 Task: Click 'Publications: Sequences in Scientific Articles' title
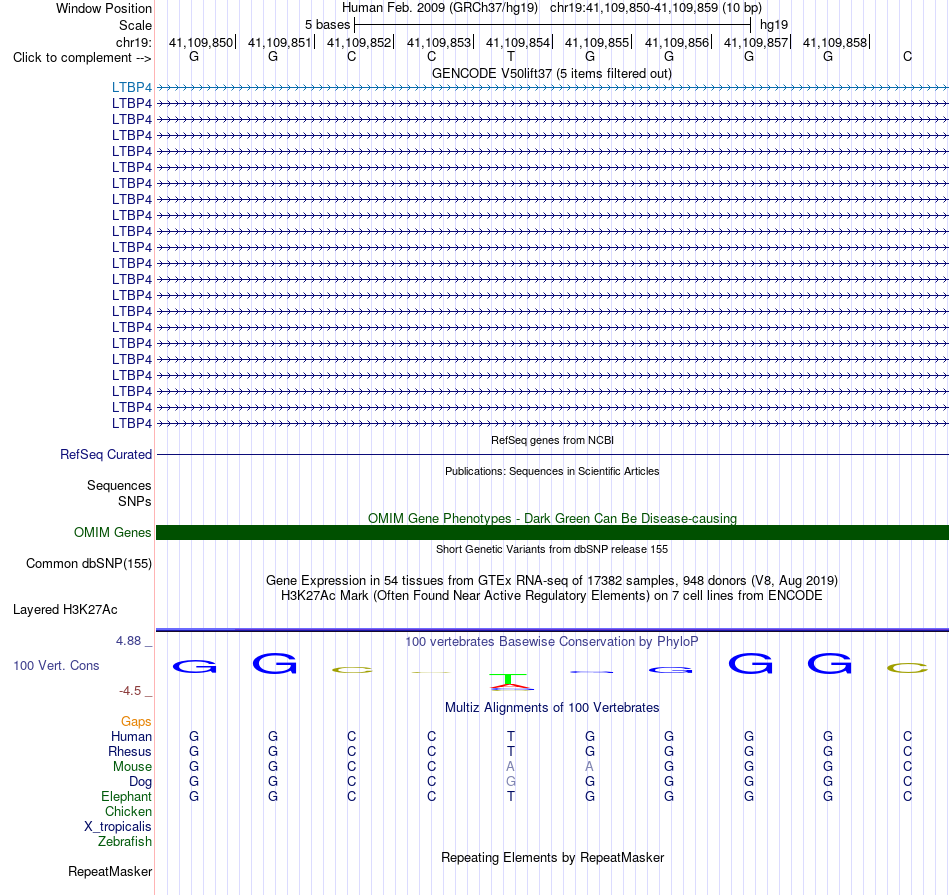click(x=552, y=471)
